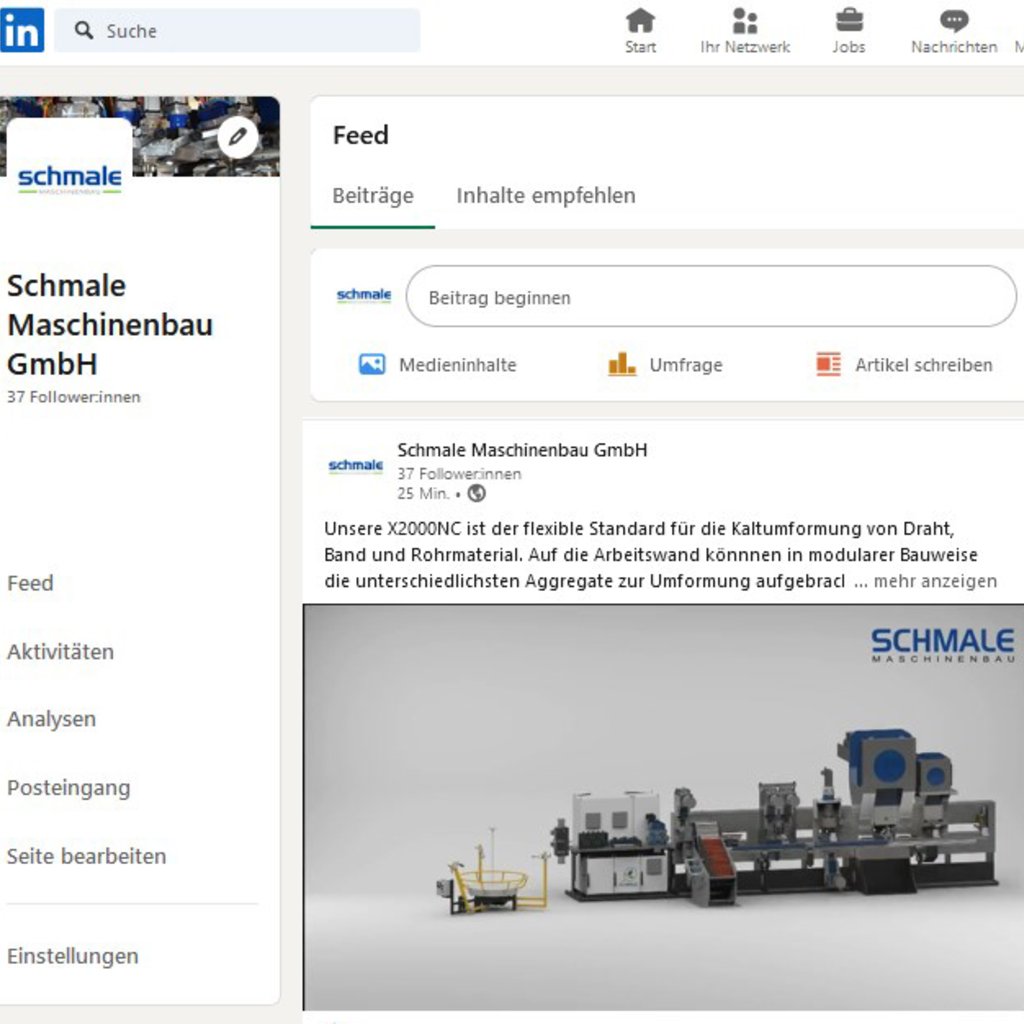Screen dimensions: 1024x1024
Task: Click the Medieninhalte image icon
Action: (372, 364)
